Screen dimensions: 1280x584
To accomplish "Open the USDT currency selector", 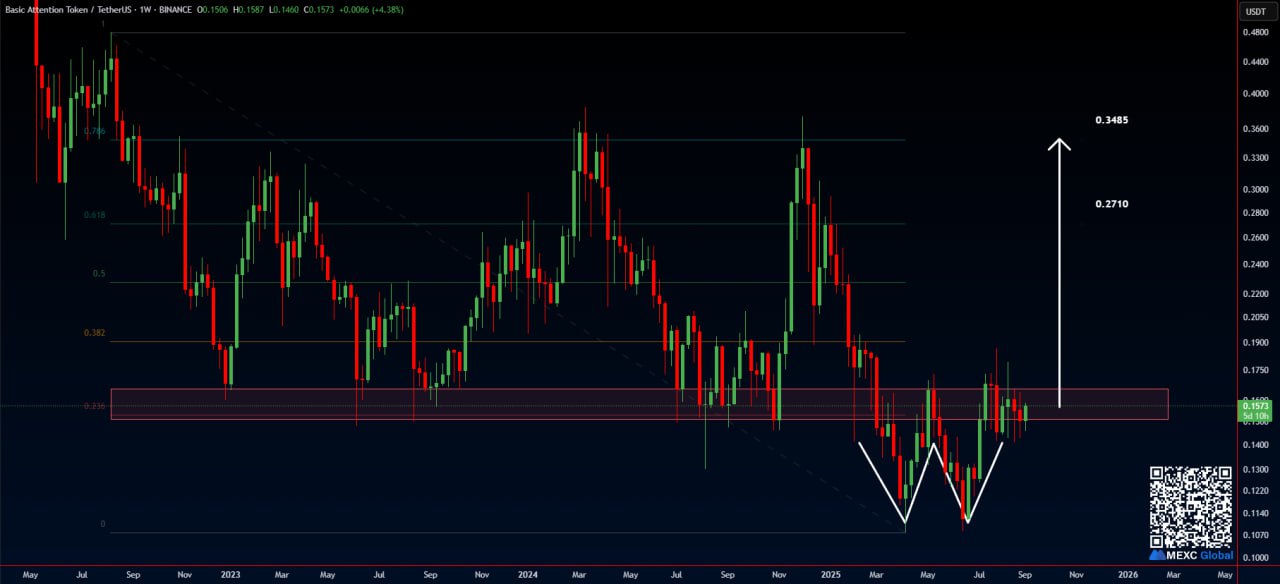I will [1254, 12].
